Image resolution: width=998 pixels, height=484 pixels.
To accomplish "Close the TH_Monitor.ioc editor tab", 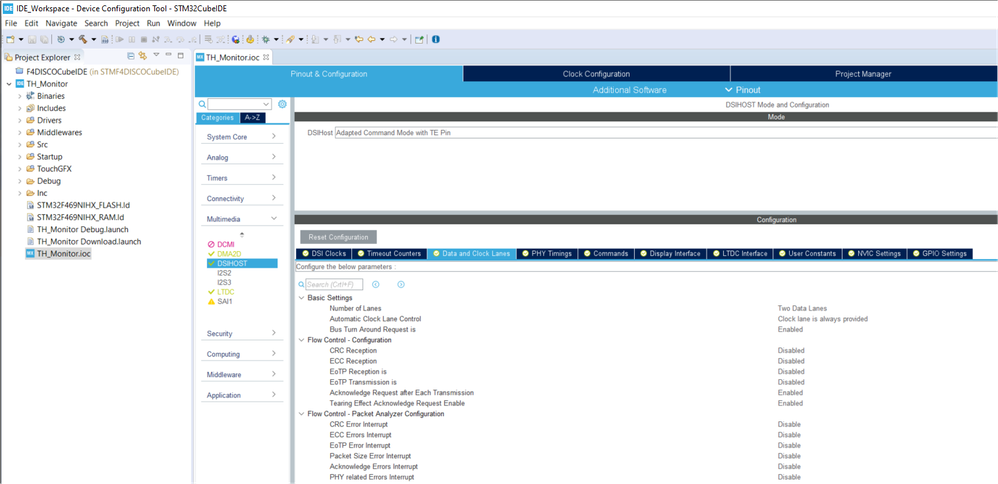I will (266, 57).
